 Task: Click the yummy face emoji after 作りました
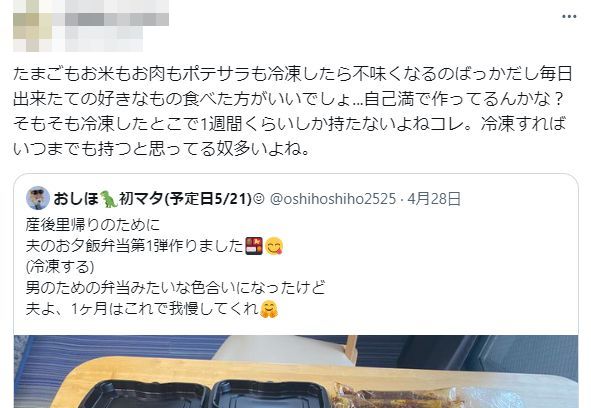click(274, 246)
